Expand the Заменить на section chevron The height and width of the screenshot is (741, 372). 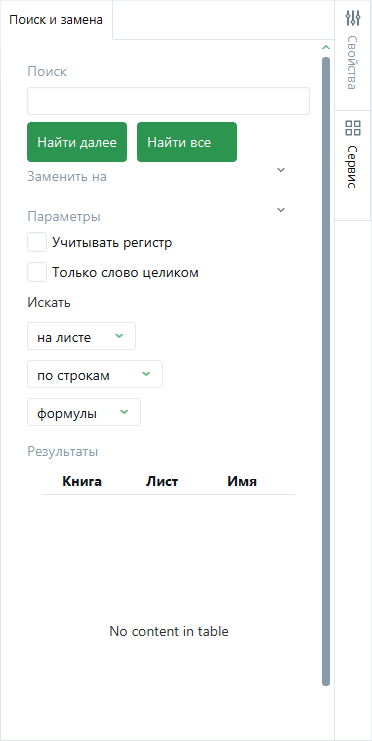pyautogui.click(x=281, y=170)
